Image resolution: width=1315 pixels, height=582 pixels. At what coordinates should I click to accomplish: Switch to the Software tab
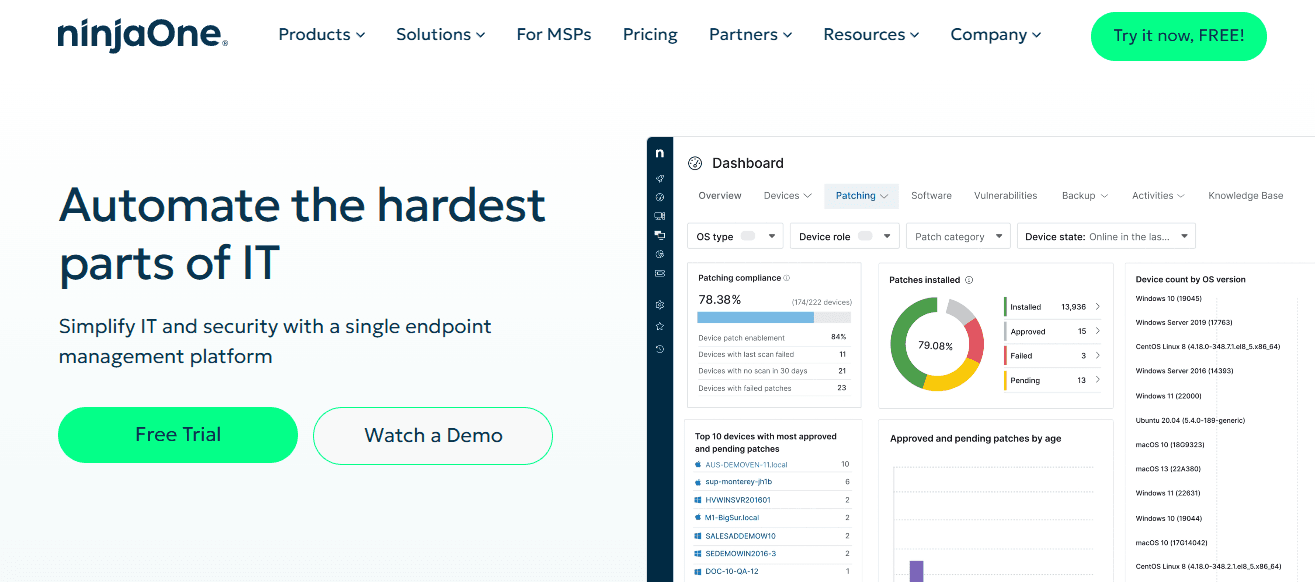pyautogui.click(x=931, y=196)
